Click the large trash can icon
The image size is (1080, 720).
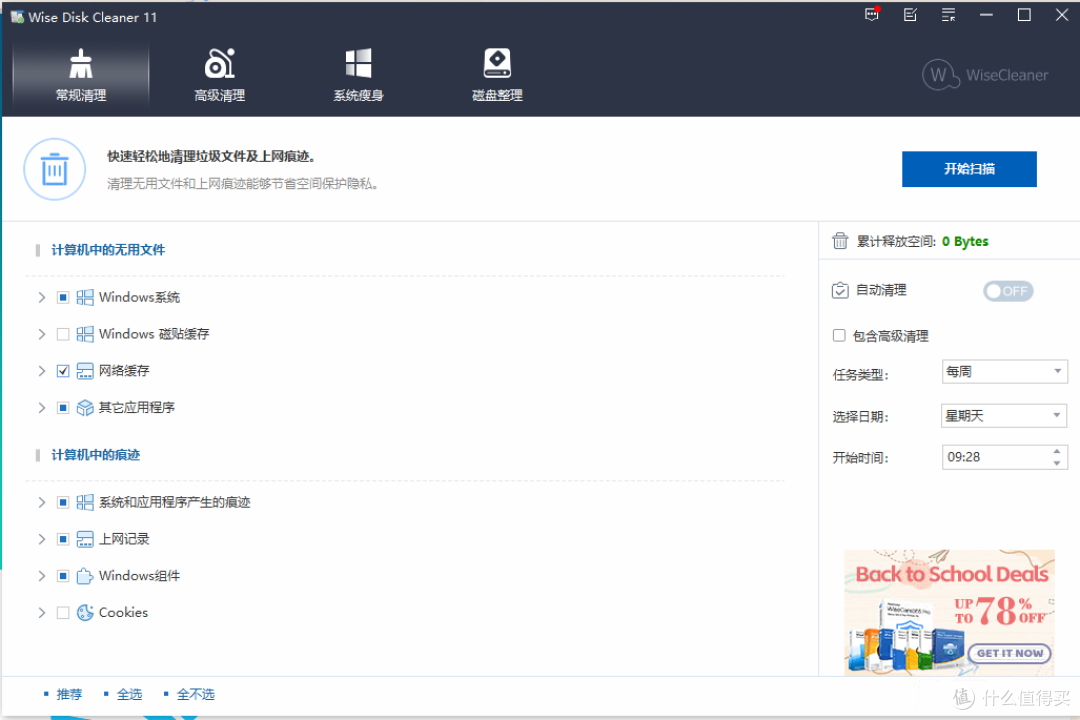click(54, 169)
